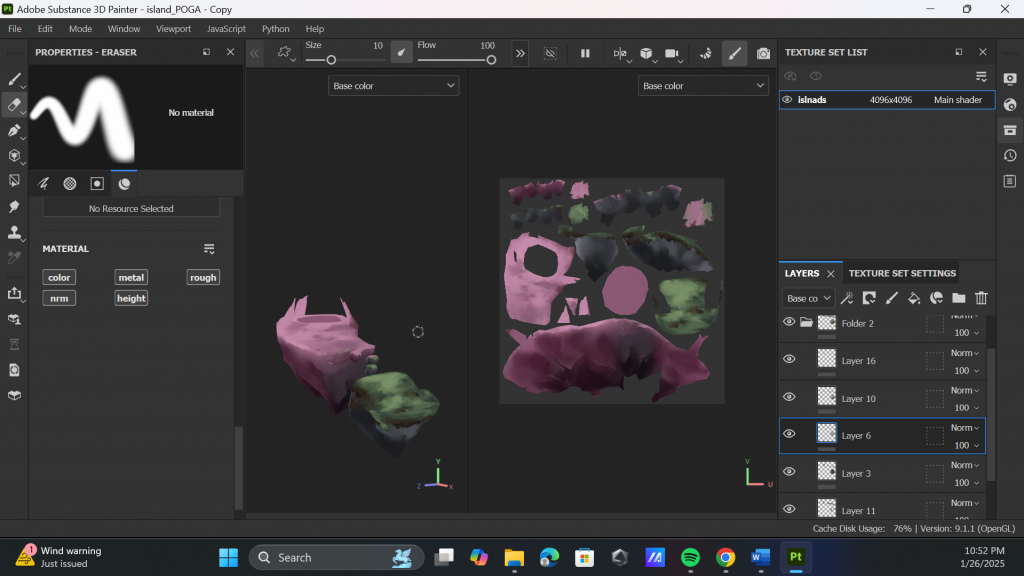Open the Python menu
This screenshot has height=576, width=1024.
pyautogui.click(x=276, y=29)
